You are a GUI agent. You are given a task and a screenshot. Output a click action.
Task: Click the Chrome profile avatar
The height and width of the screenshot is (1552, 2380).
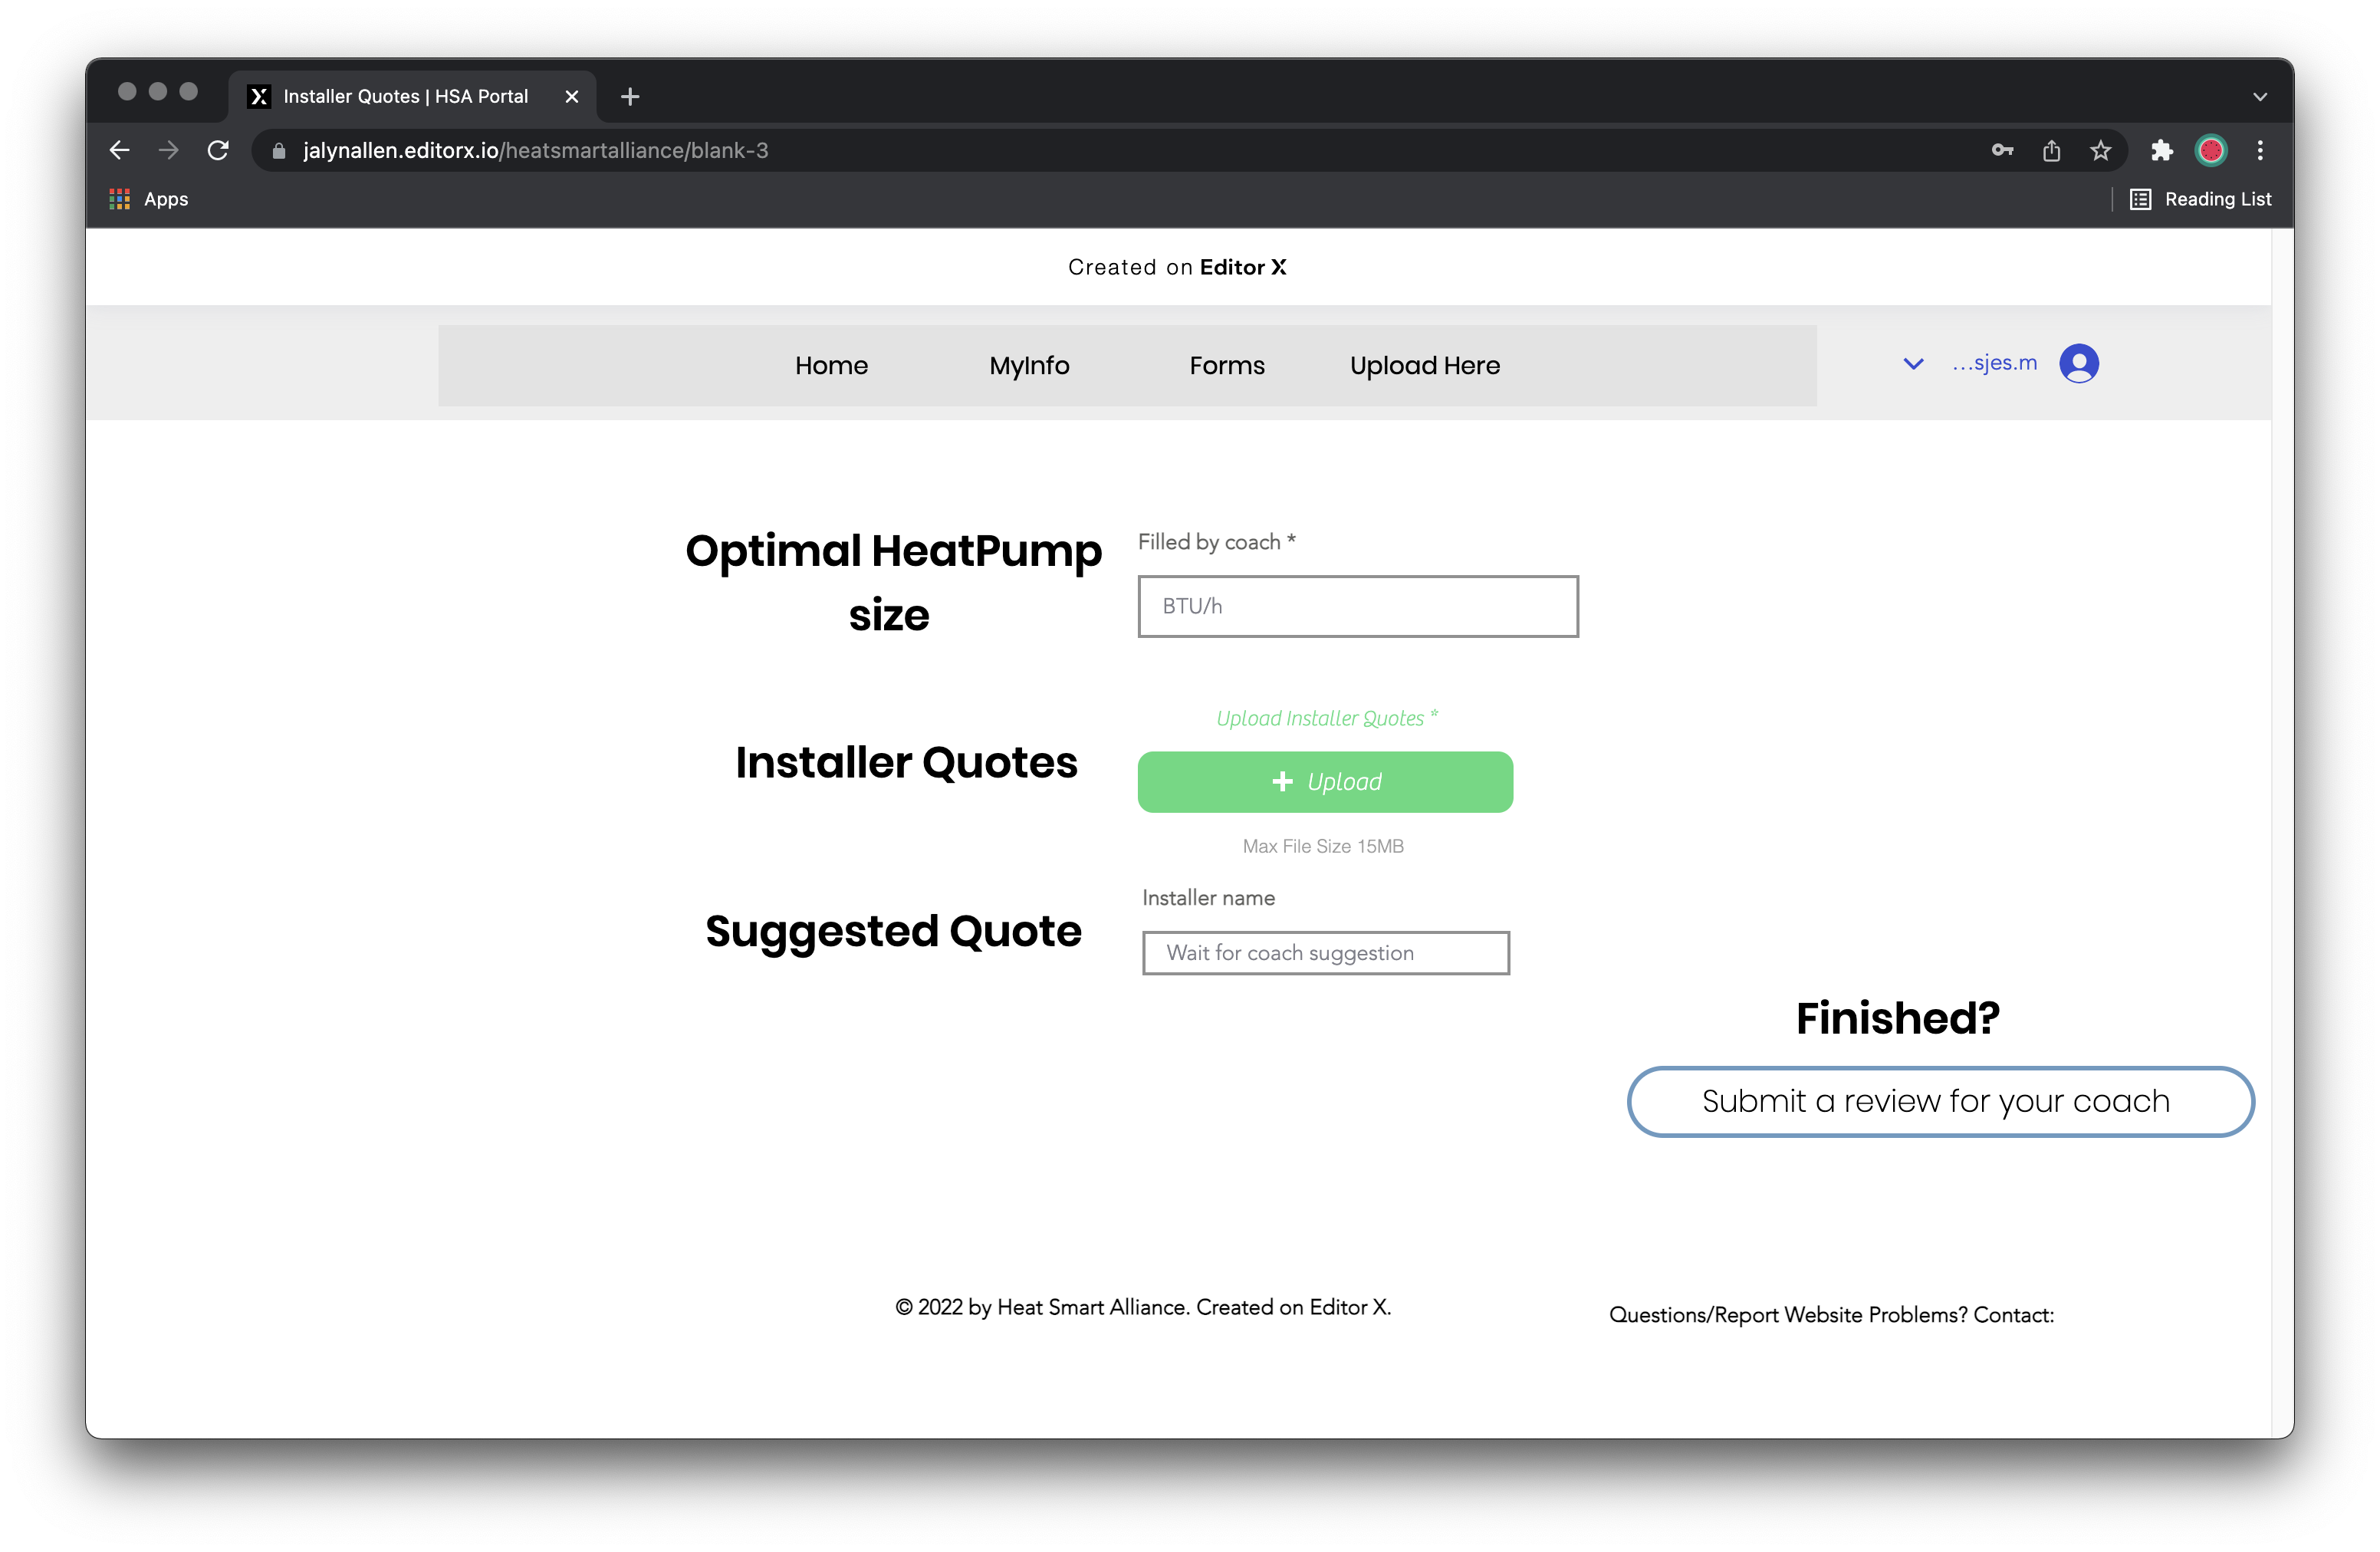(x=2210, y=150)
